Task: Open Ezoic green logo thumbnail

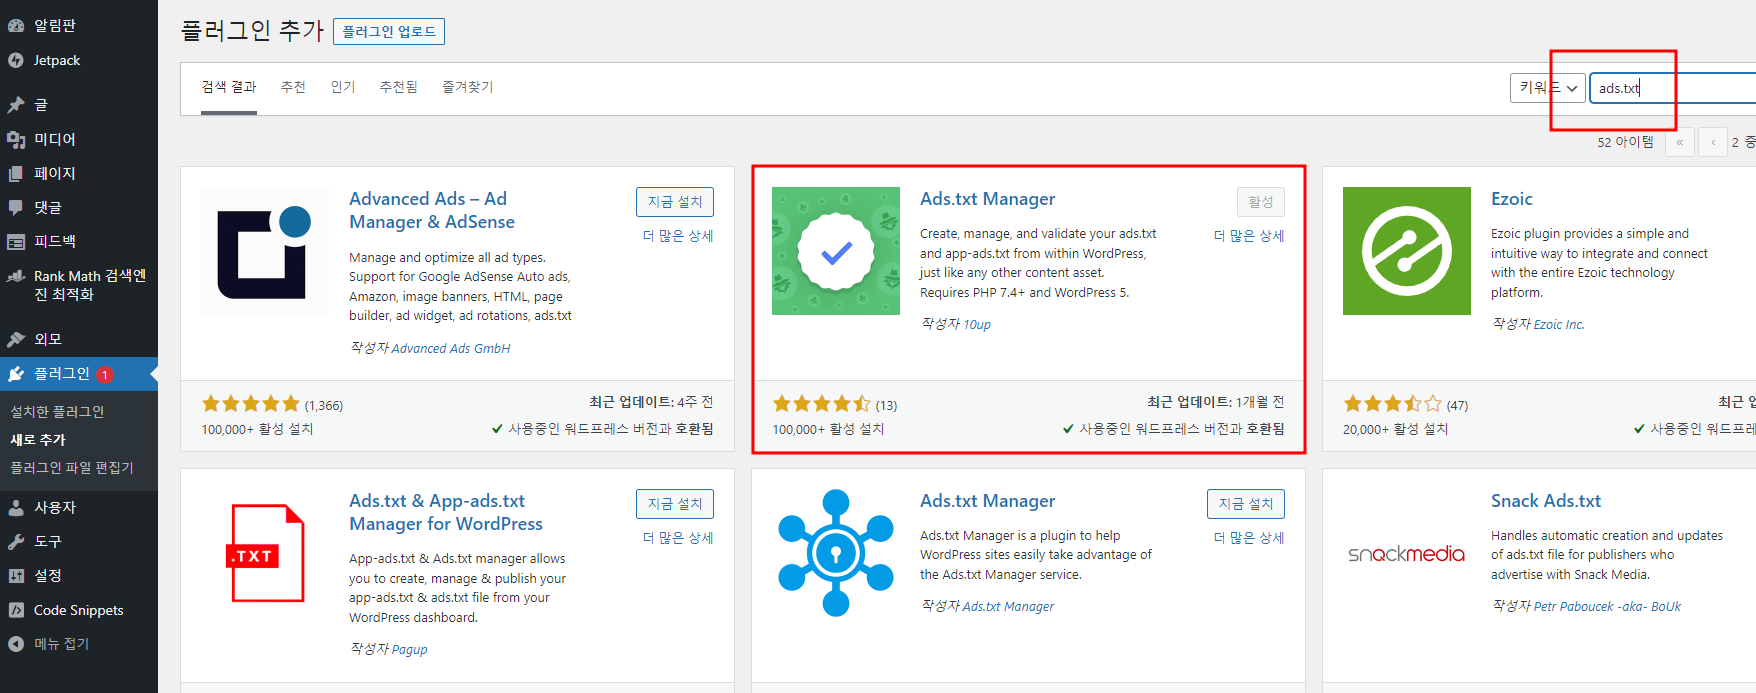Action: coord(1407,251)
